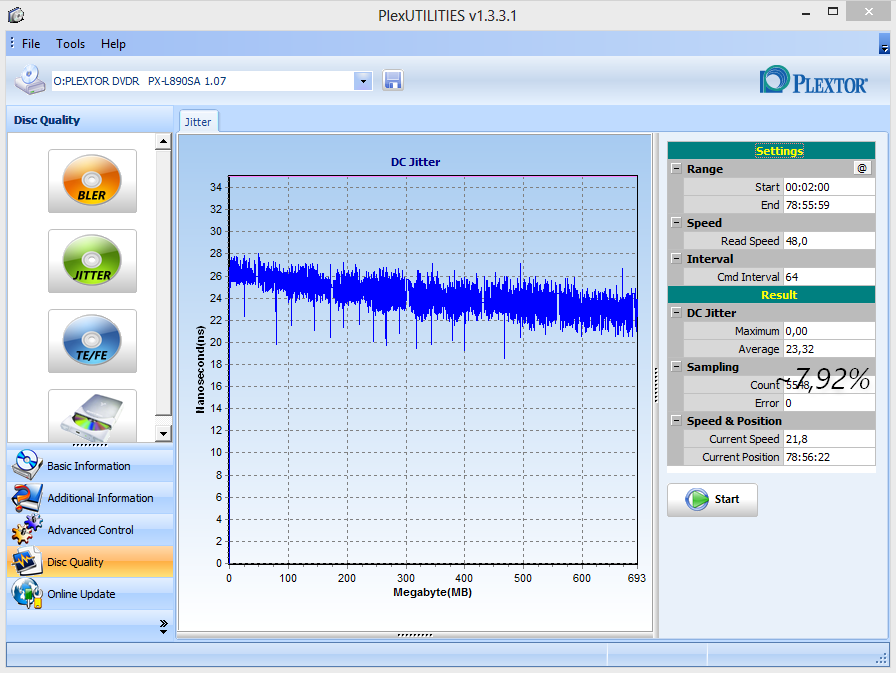Open the File menu
This screenshot has height=673, width=896.
coord(31,44)
